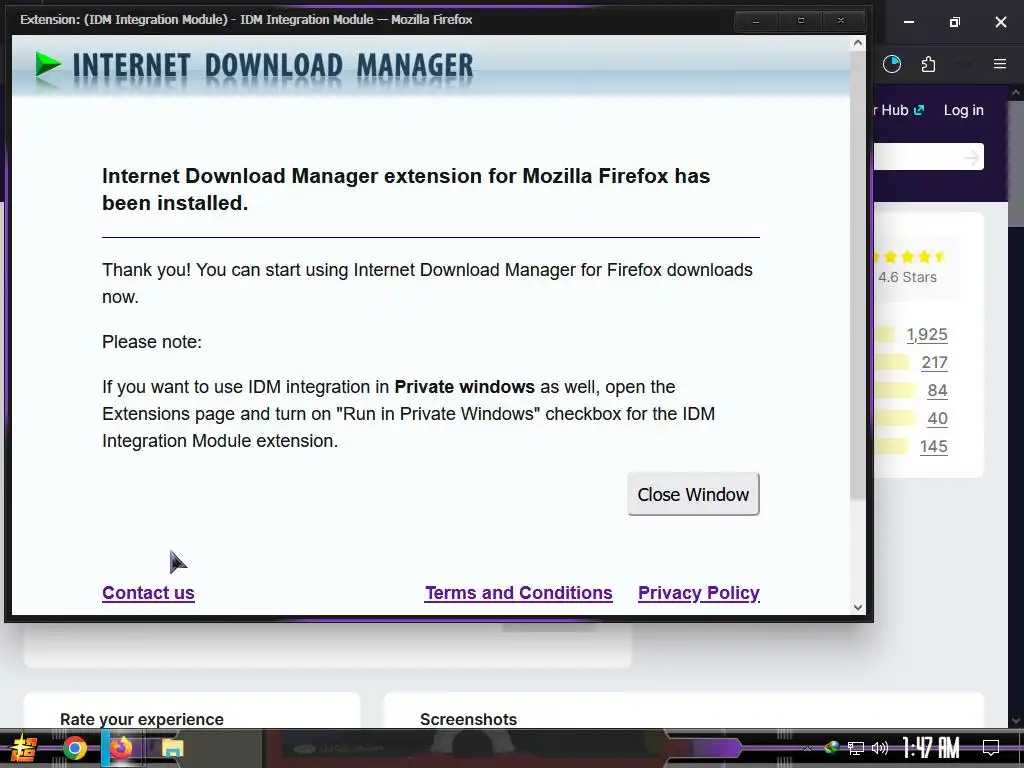The image size is (1024, 768).
Task: Click colorful globe icon in system tray
Action: click(x=831, y=748)
